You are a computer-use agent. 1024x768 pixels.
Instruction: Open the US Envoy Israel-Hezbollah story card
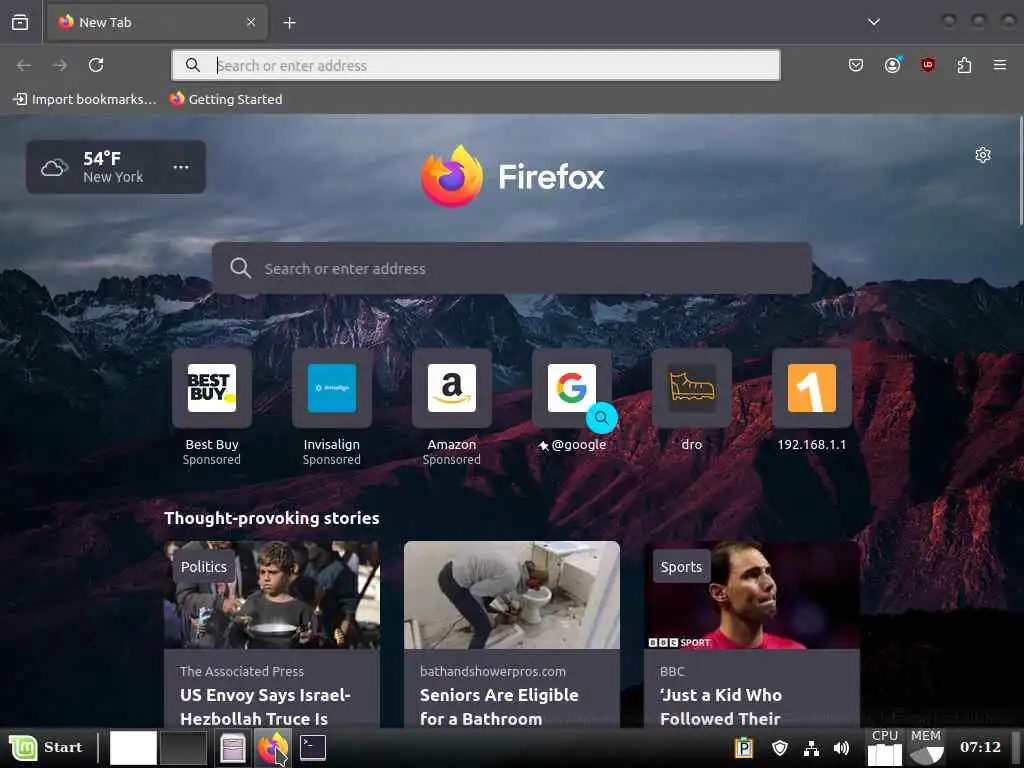(x=272, y=634)
